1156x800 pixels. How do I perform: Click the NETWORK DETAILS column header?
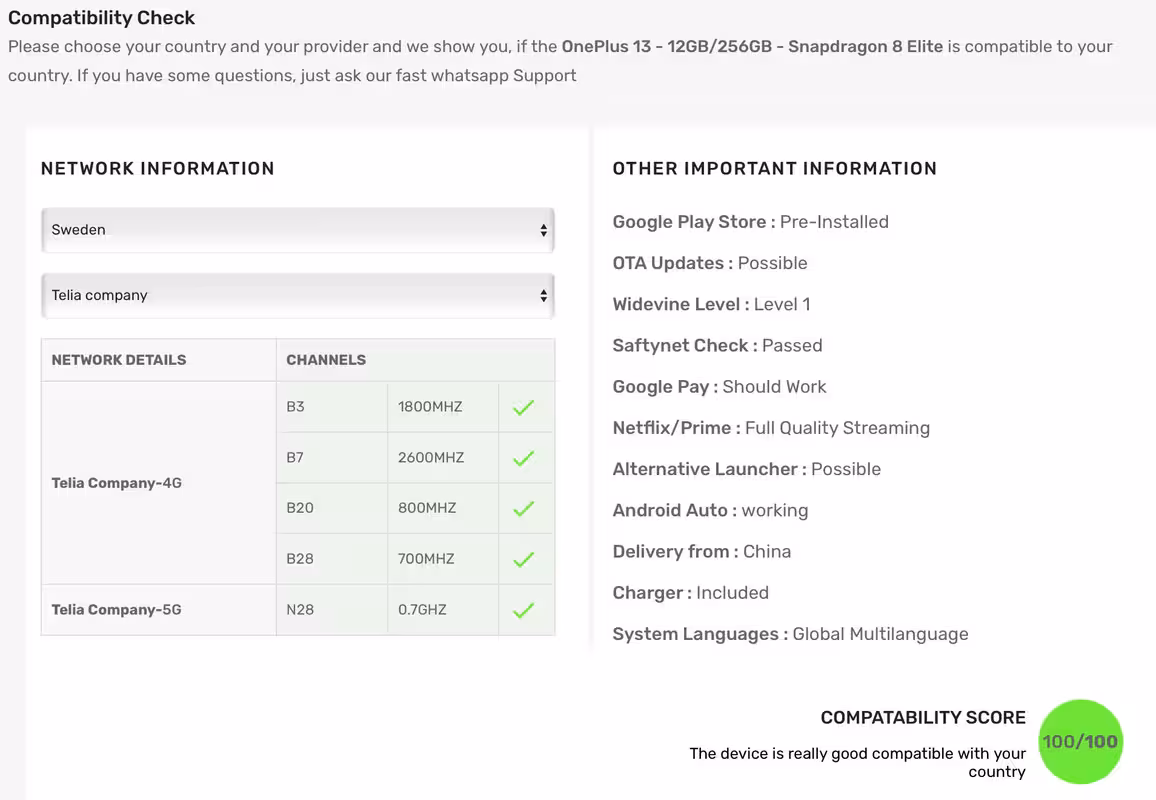[119, 360]
